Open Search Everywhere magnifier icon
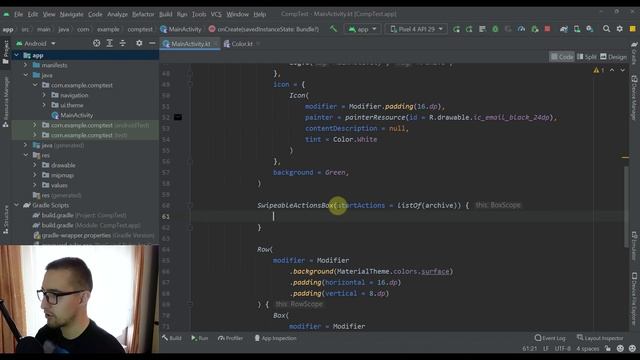The width and height of the screenshot is (640, 360). [607, 29]
